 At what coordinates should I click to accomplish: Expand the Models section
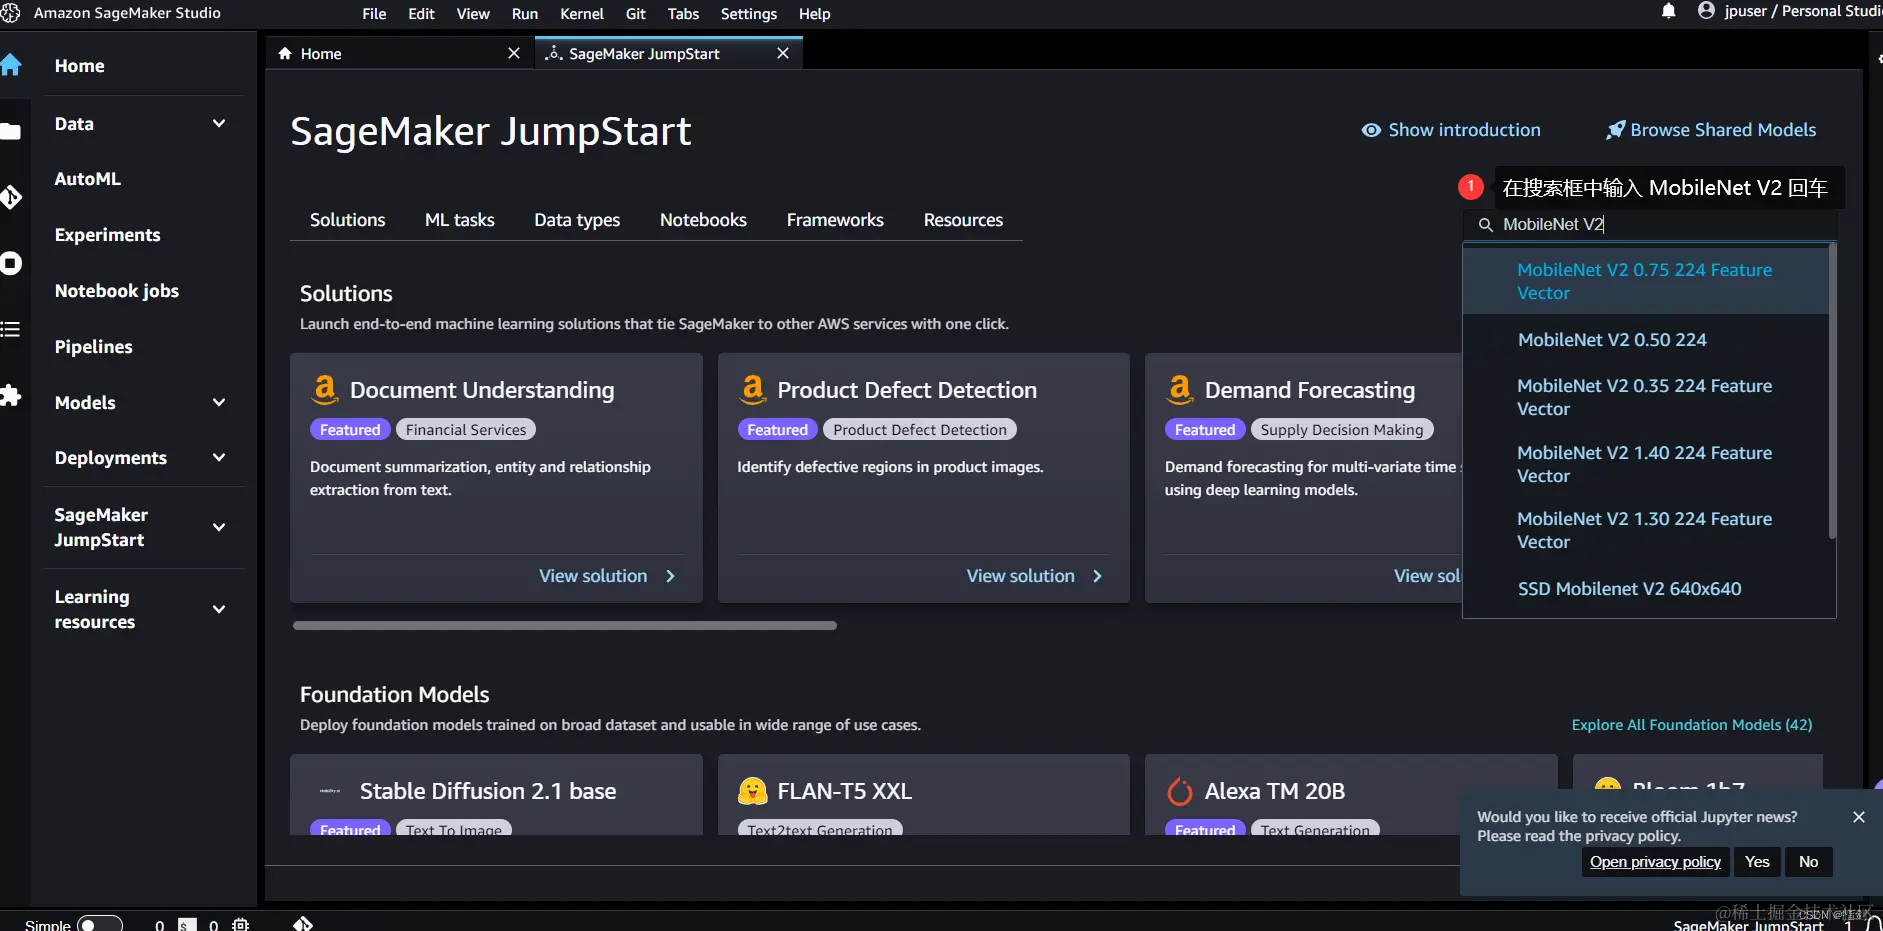(219, 402)
